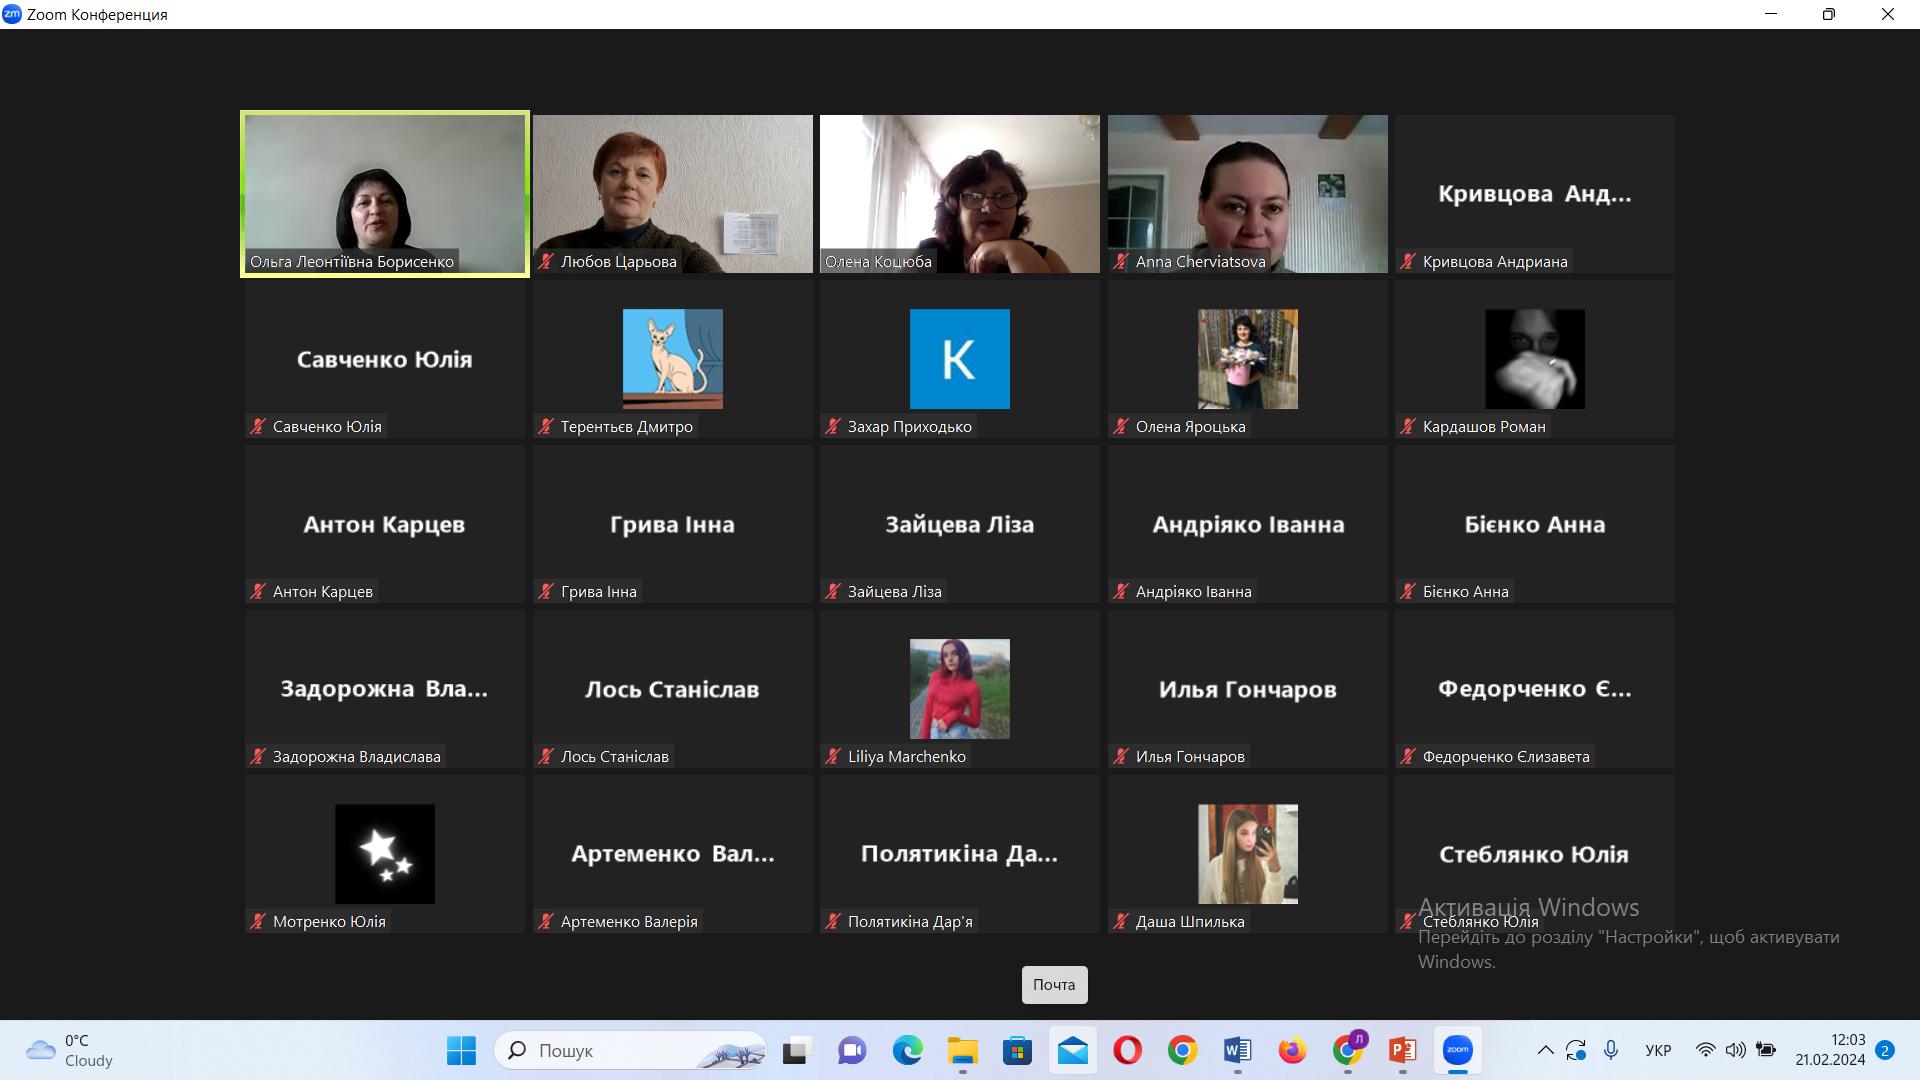
Task: Open the volume control in tray
Action: click(1735, 1050)
